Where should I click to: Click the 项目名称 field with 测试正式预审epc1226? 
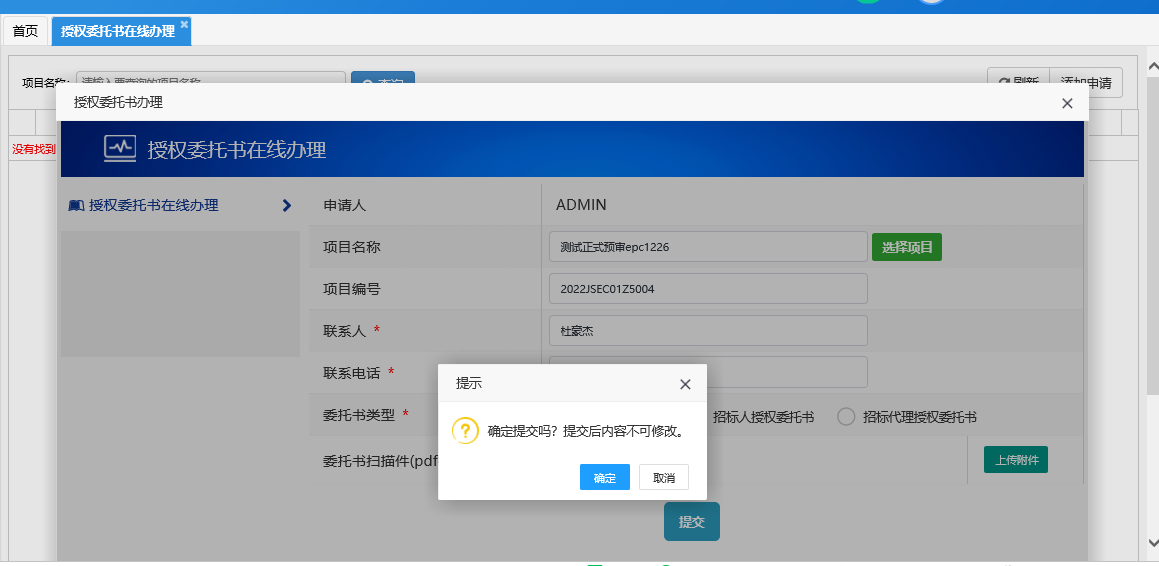point(708,247)
